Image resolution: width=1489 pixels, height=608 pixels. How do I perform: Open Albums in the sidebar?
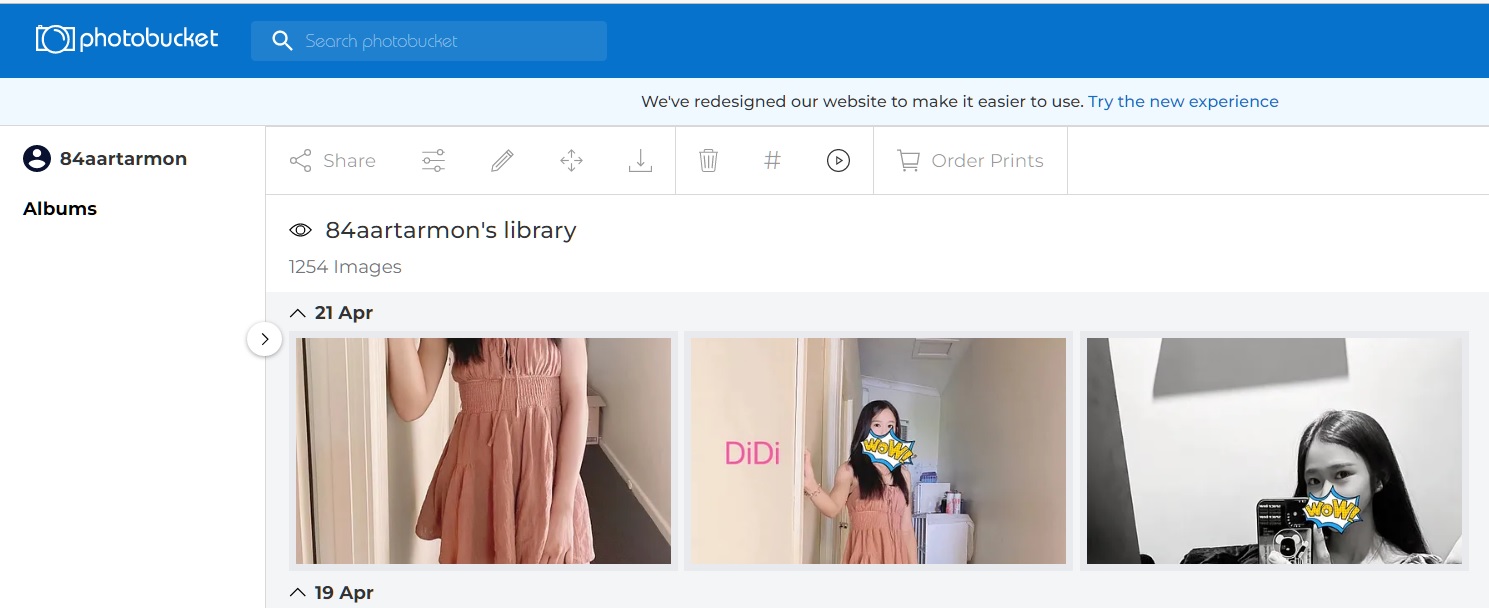tap(60, 209)
